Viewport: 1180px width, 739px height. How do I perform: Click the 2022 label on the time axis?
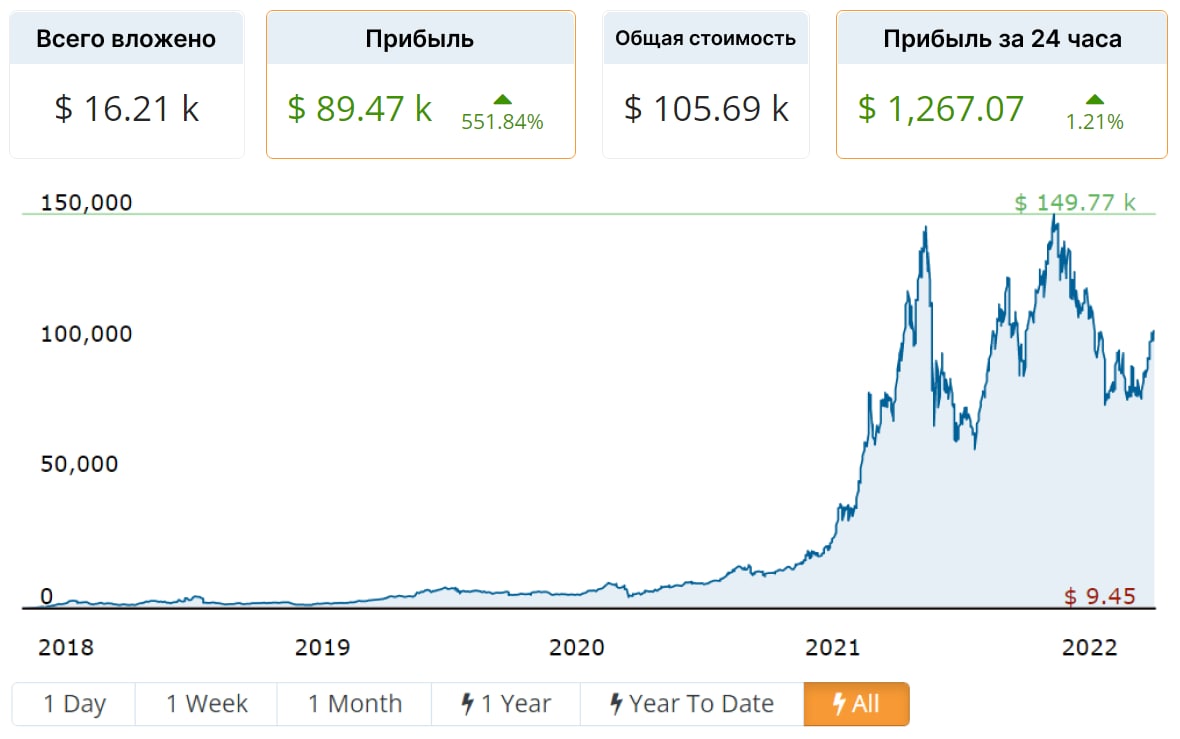tap(1089, 647)
